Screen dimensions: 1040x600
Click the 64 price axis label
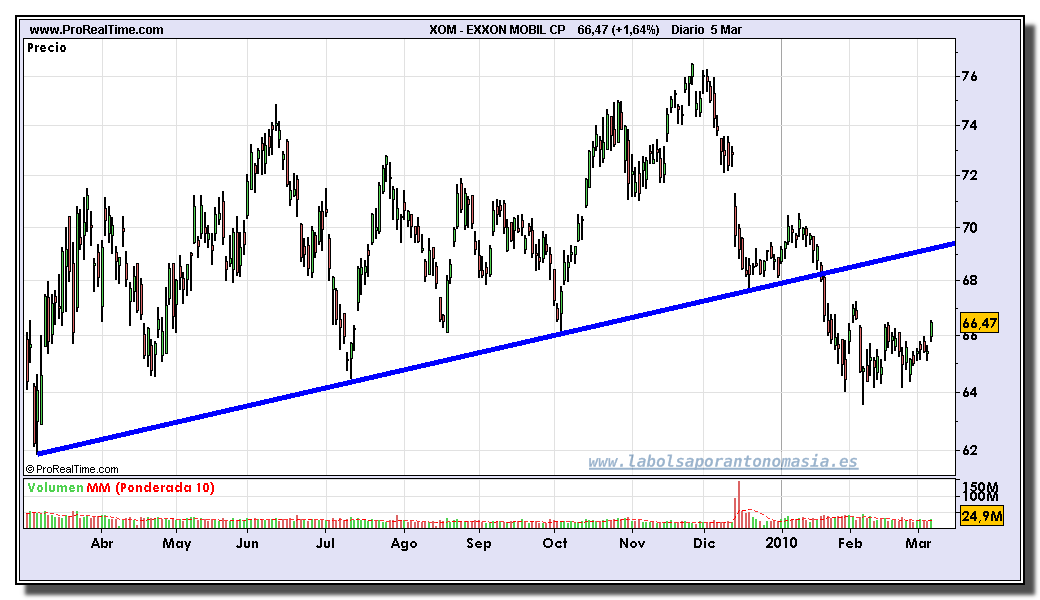click(969, 392)
